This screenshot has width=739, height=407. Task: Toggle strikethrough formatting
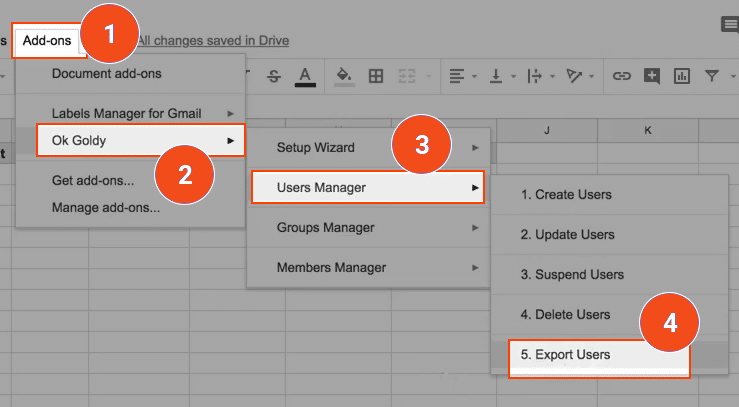coord(274,76)
